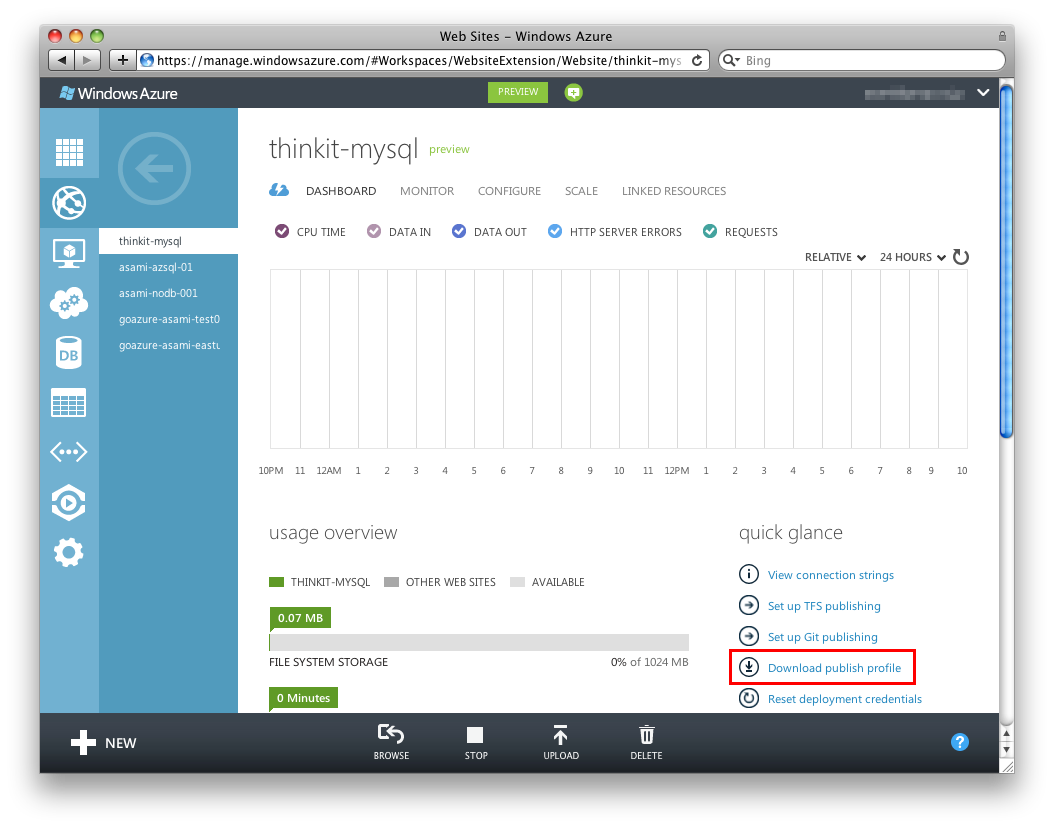Click download icon beside Download publish profile

click(749, 667)
